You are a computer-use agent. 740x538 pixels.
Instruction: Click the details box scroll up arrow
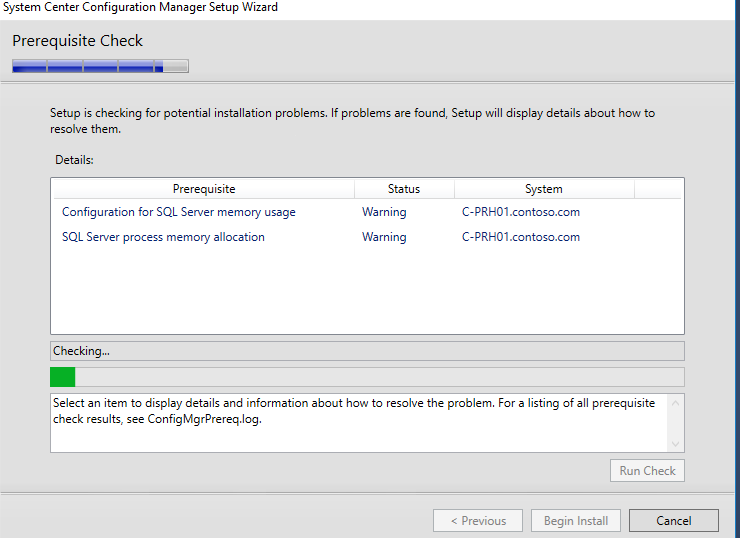[x=675, y=403]
